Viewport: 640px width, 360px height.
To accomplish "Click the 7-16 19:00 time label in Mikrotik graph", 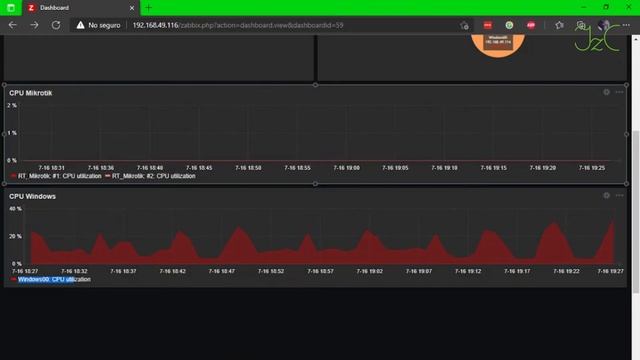I will click(x=347, y=168).
